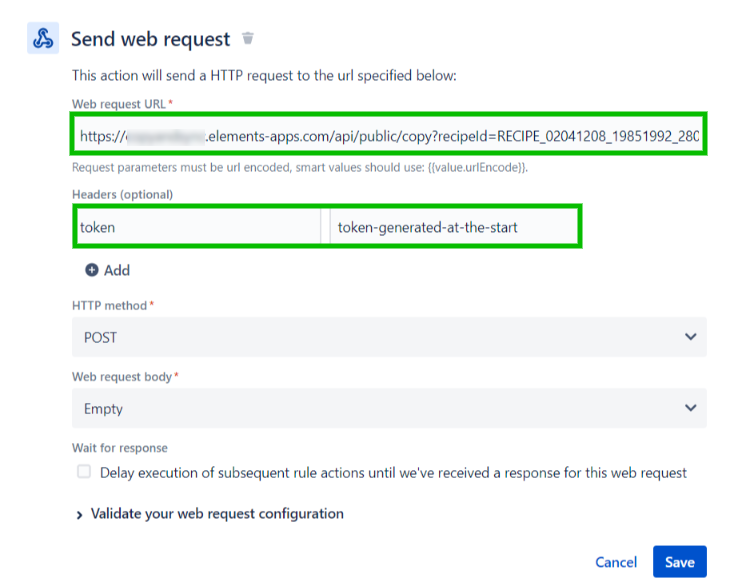
Task: Click the Cancel link
Action: pos(616,562)
